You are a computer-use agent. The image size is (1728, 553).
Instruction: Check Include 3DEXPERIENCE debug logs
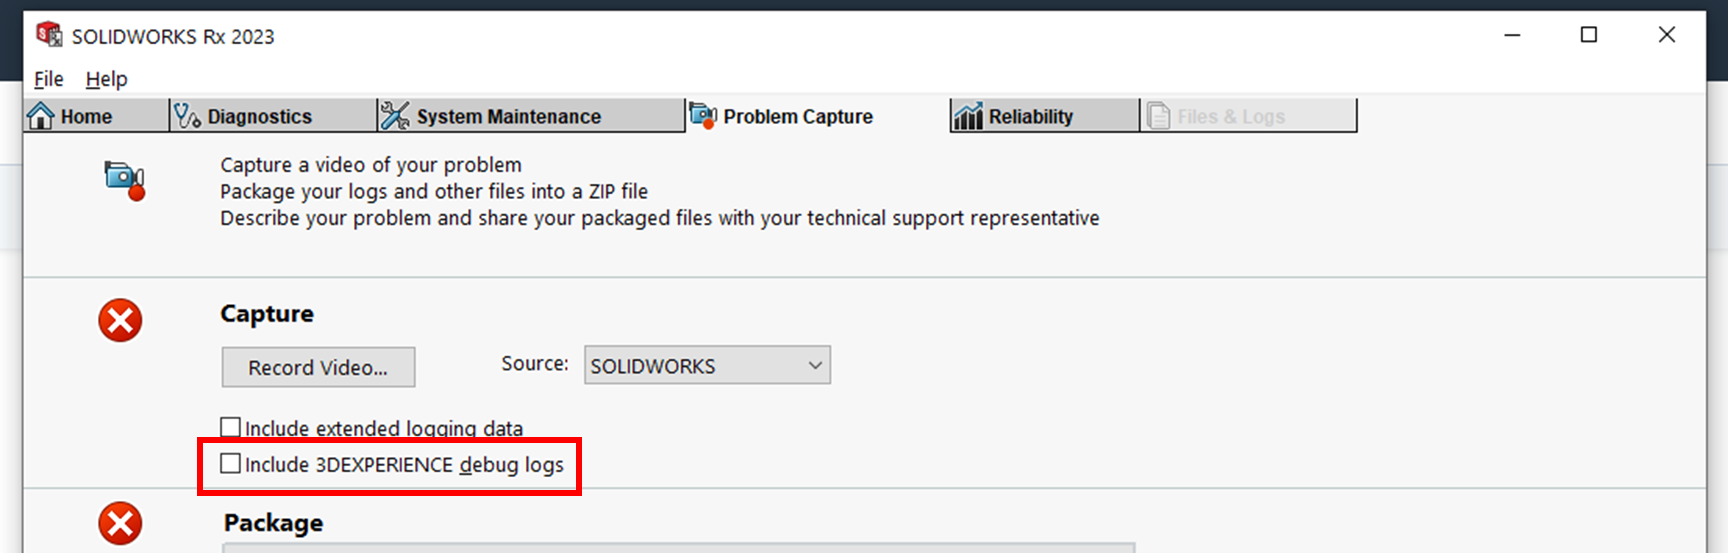coord(231,464)
